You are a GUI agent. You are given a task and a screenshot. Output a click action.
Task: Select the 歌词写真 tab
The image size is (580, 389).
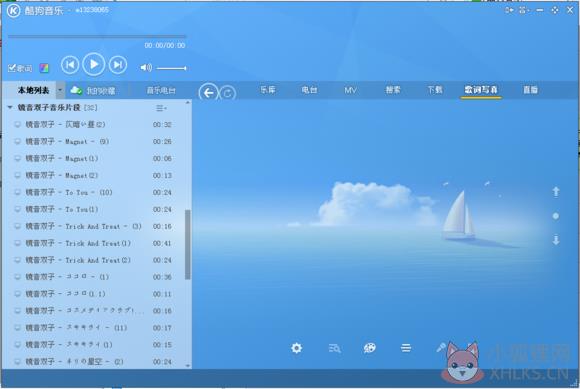pos(481,90)
